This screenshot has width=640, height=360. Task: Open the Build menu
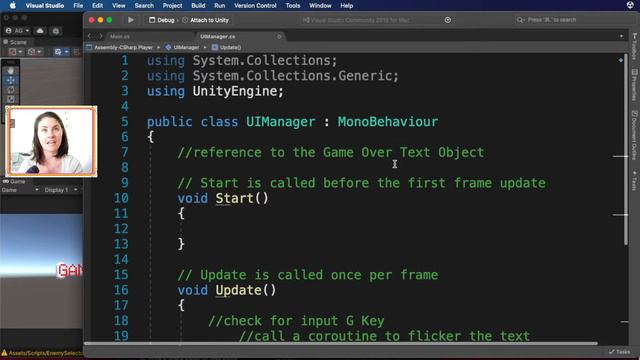(198, 6)
